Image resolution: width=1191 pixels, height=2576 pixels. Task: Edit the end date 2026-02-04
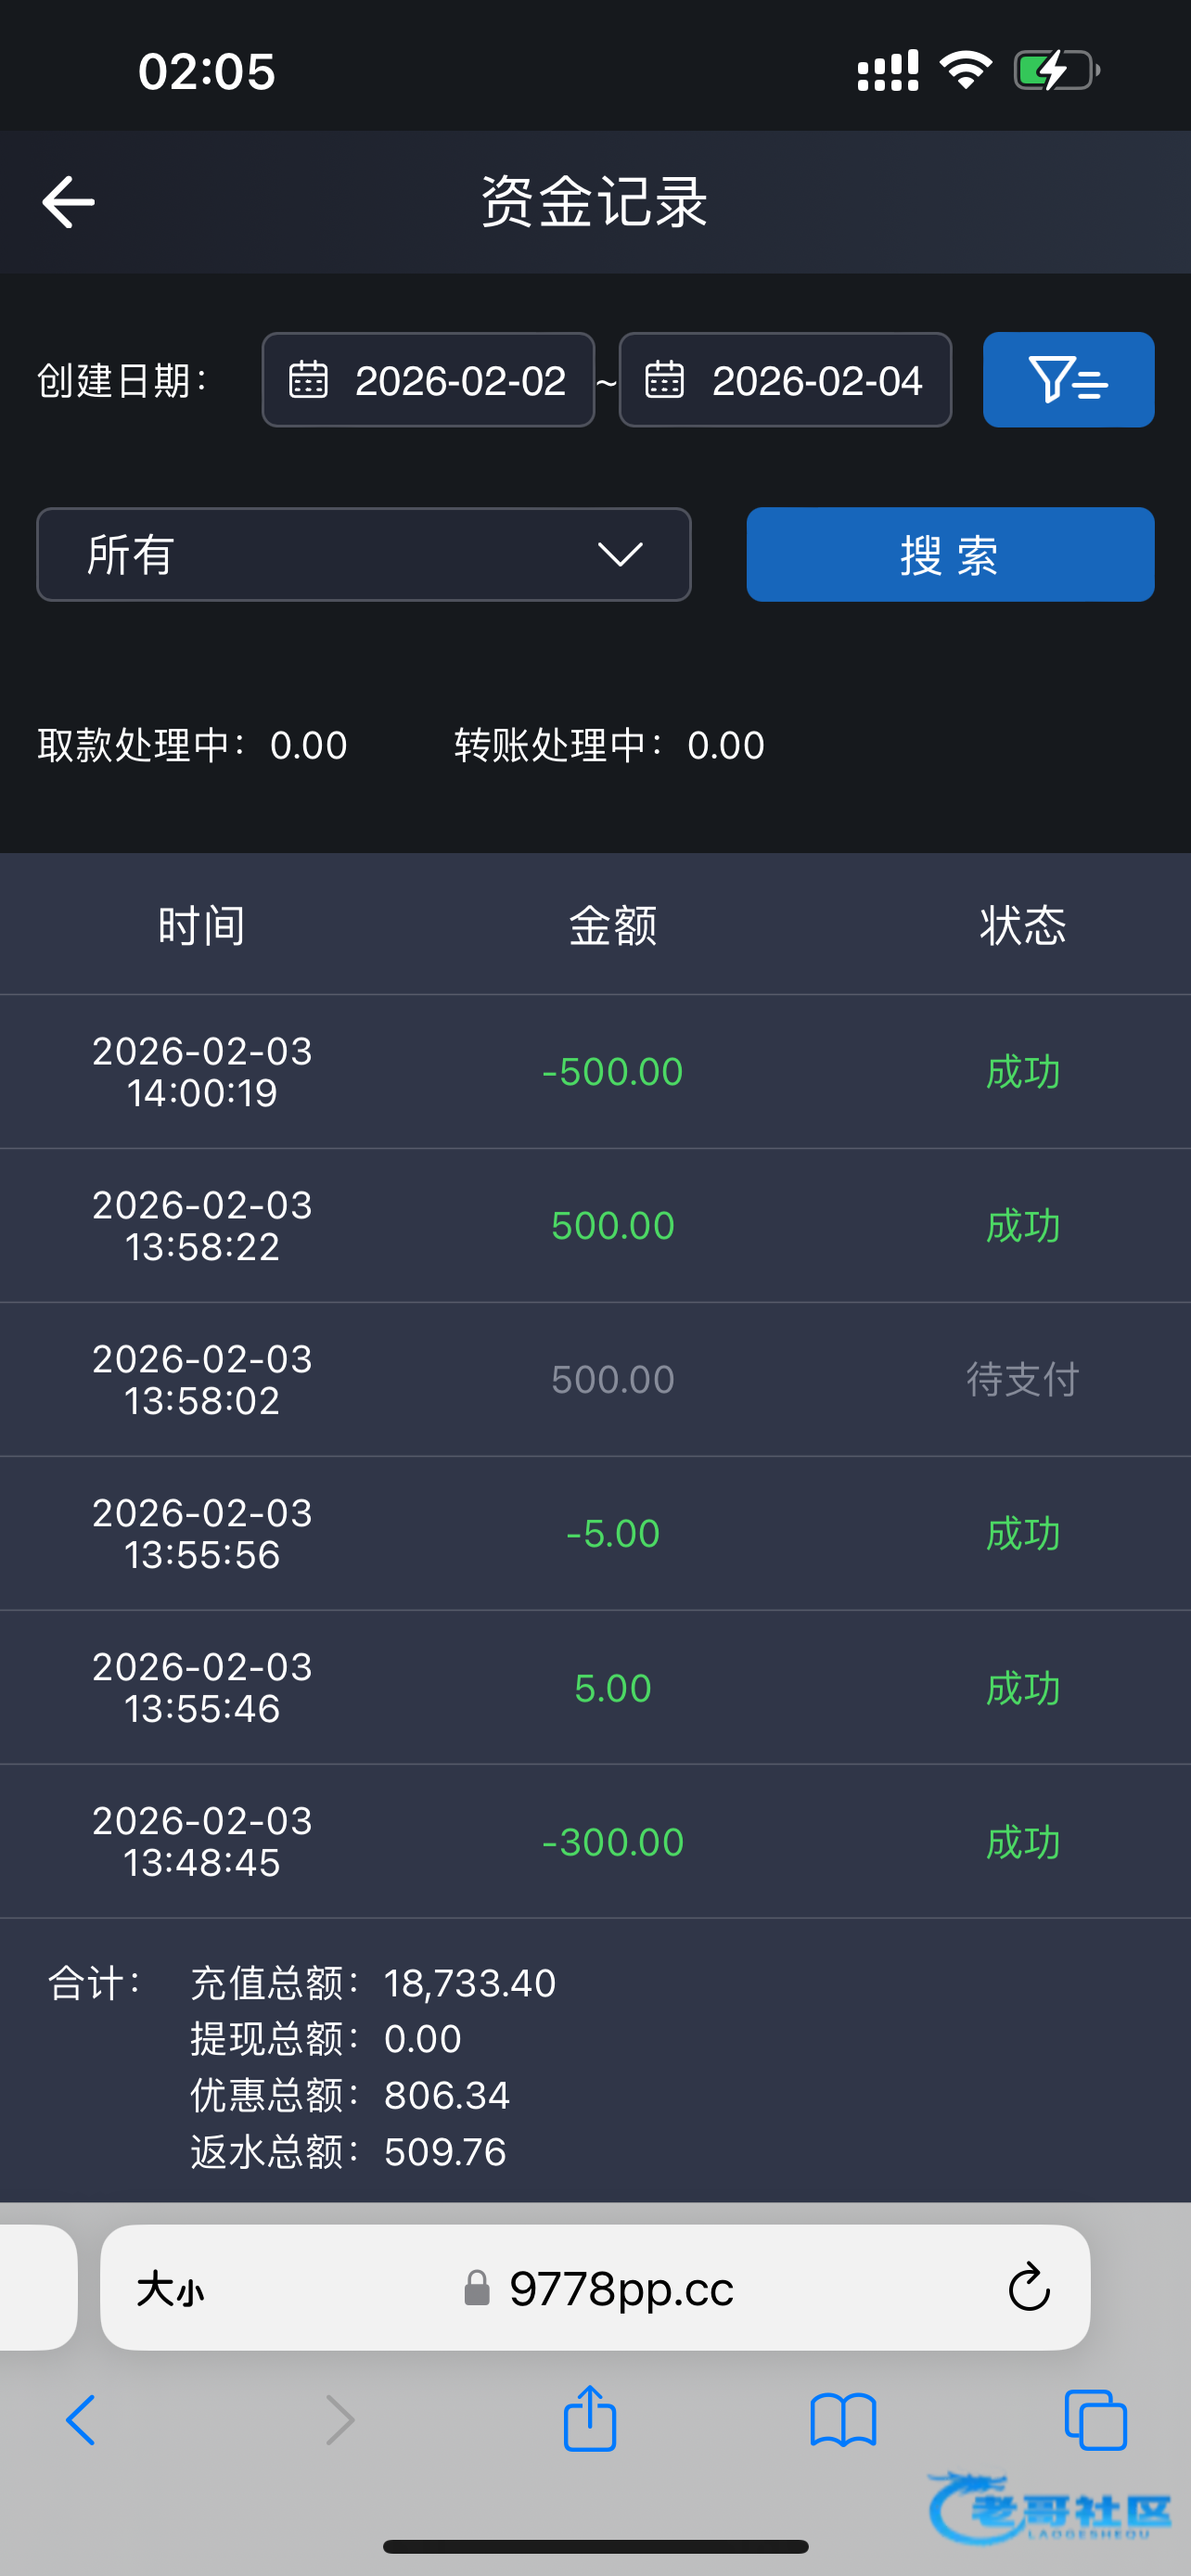point(816,381)
